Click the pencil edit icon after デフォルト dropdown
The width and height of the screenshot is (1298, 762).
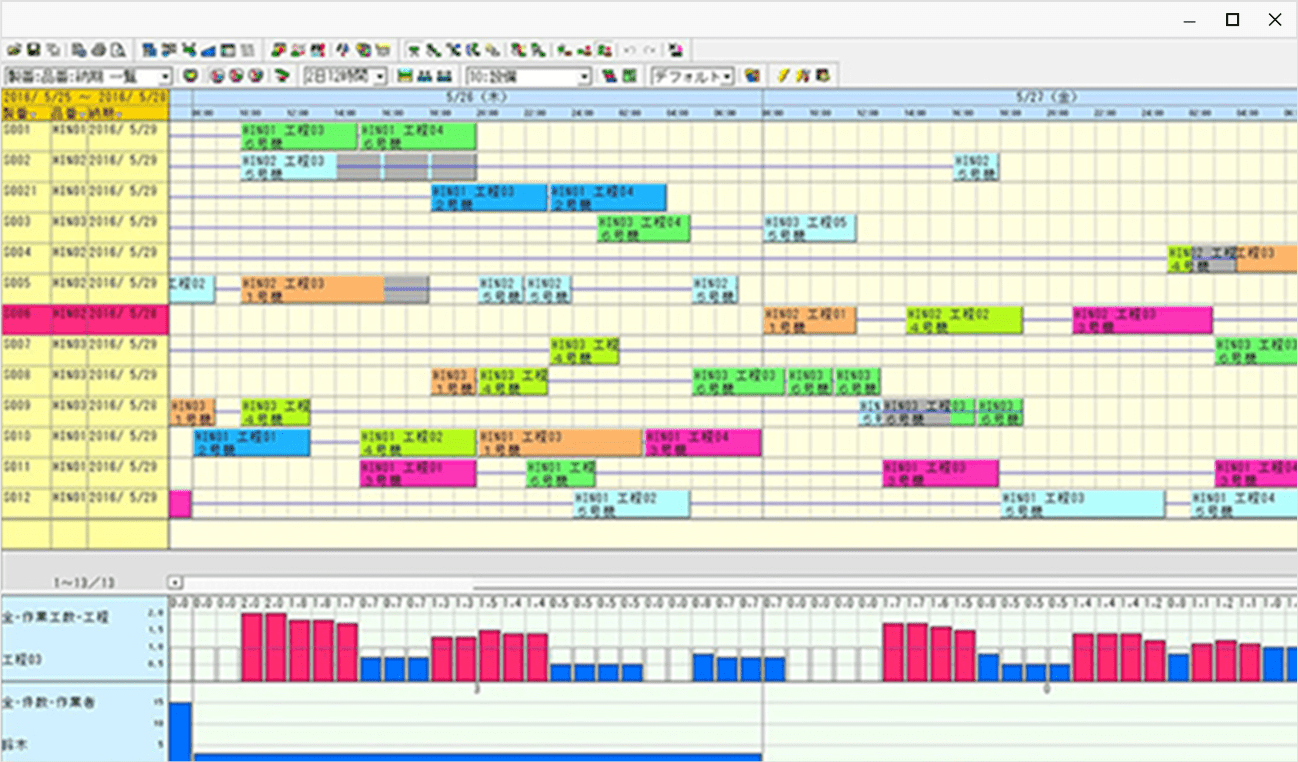click(x=784, y=76)
